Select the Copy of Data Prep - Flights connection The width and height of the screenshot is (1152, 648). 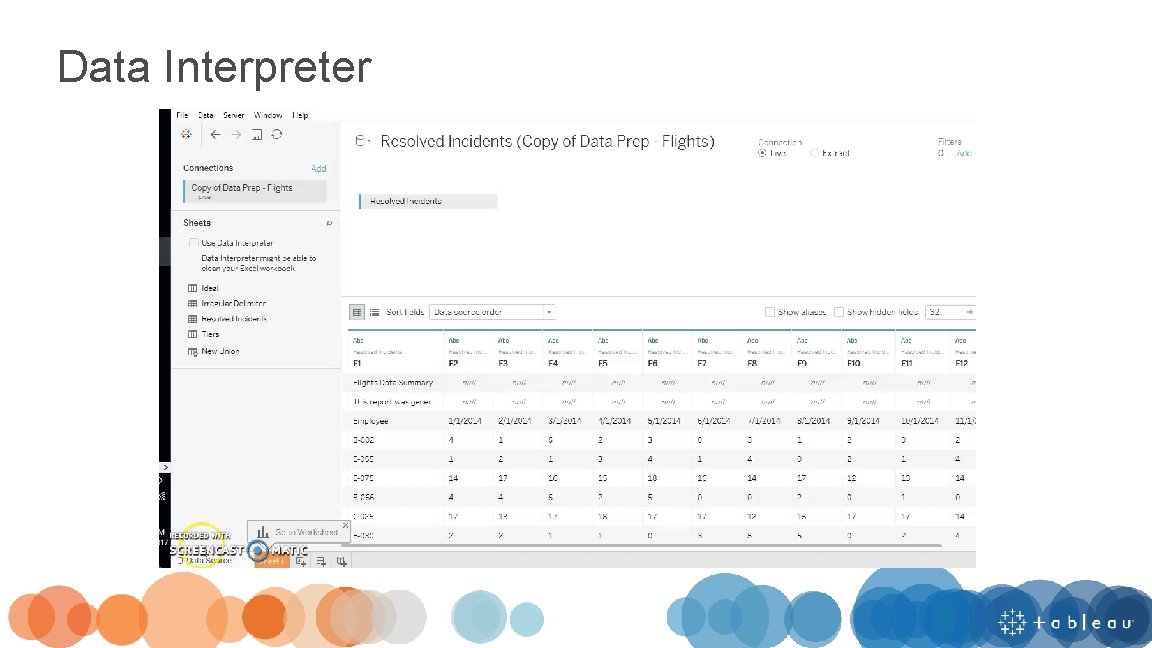pyautogui.click(x=255, y=190)
